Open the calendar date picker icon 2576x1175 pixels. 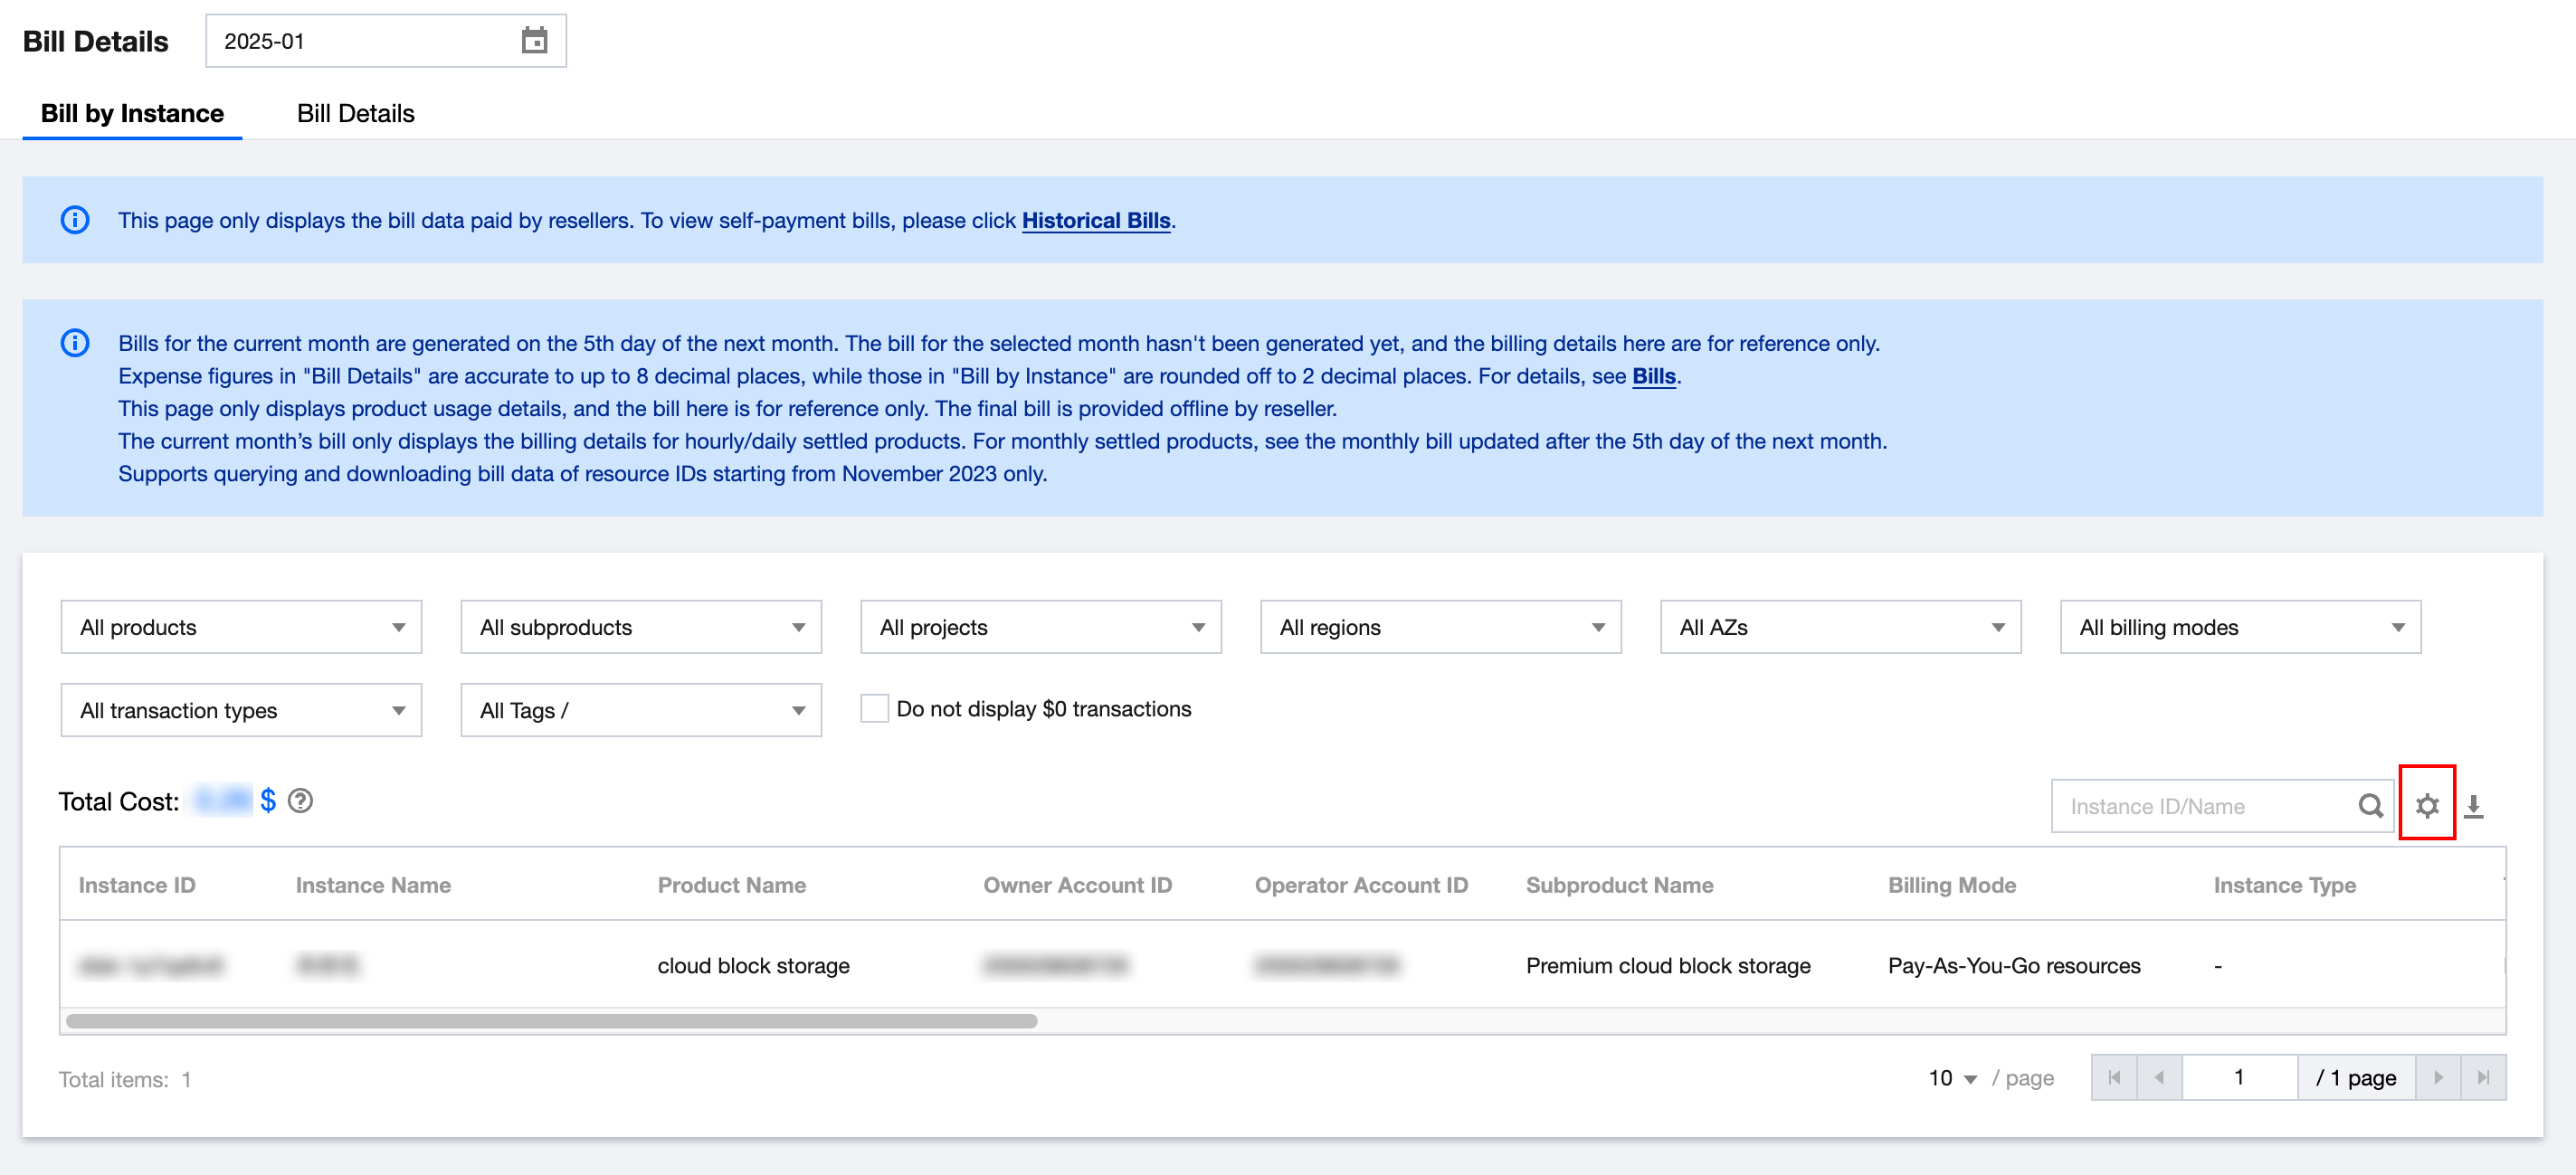coord(534,41)
